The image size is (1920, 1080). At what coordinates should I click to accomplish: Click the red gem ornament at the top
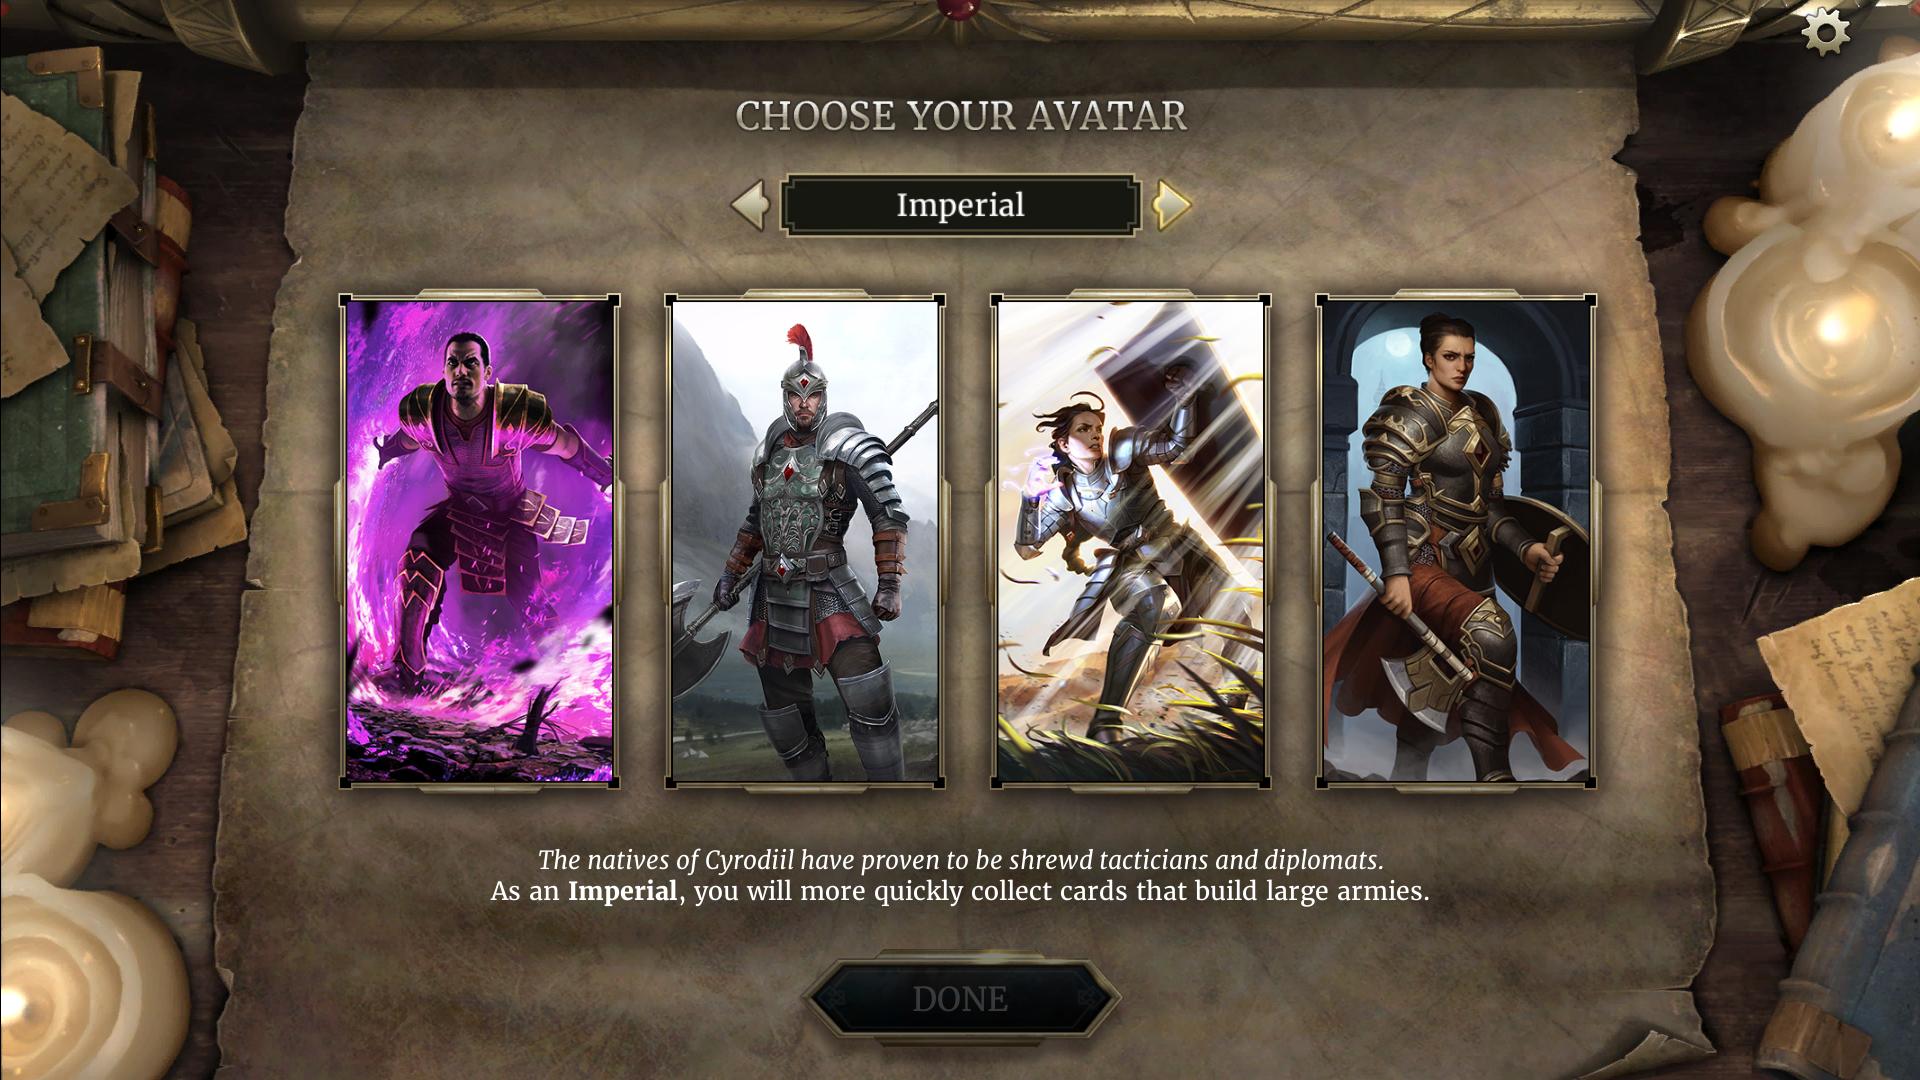(x=961, y=10)
